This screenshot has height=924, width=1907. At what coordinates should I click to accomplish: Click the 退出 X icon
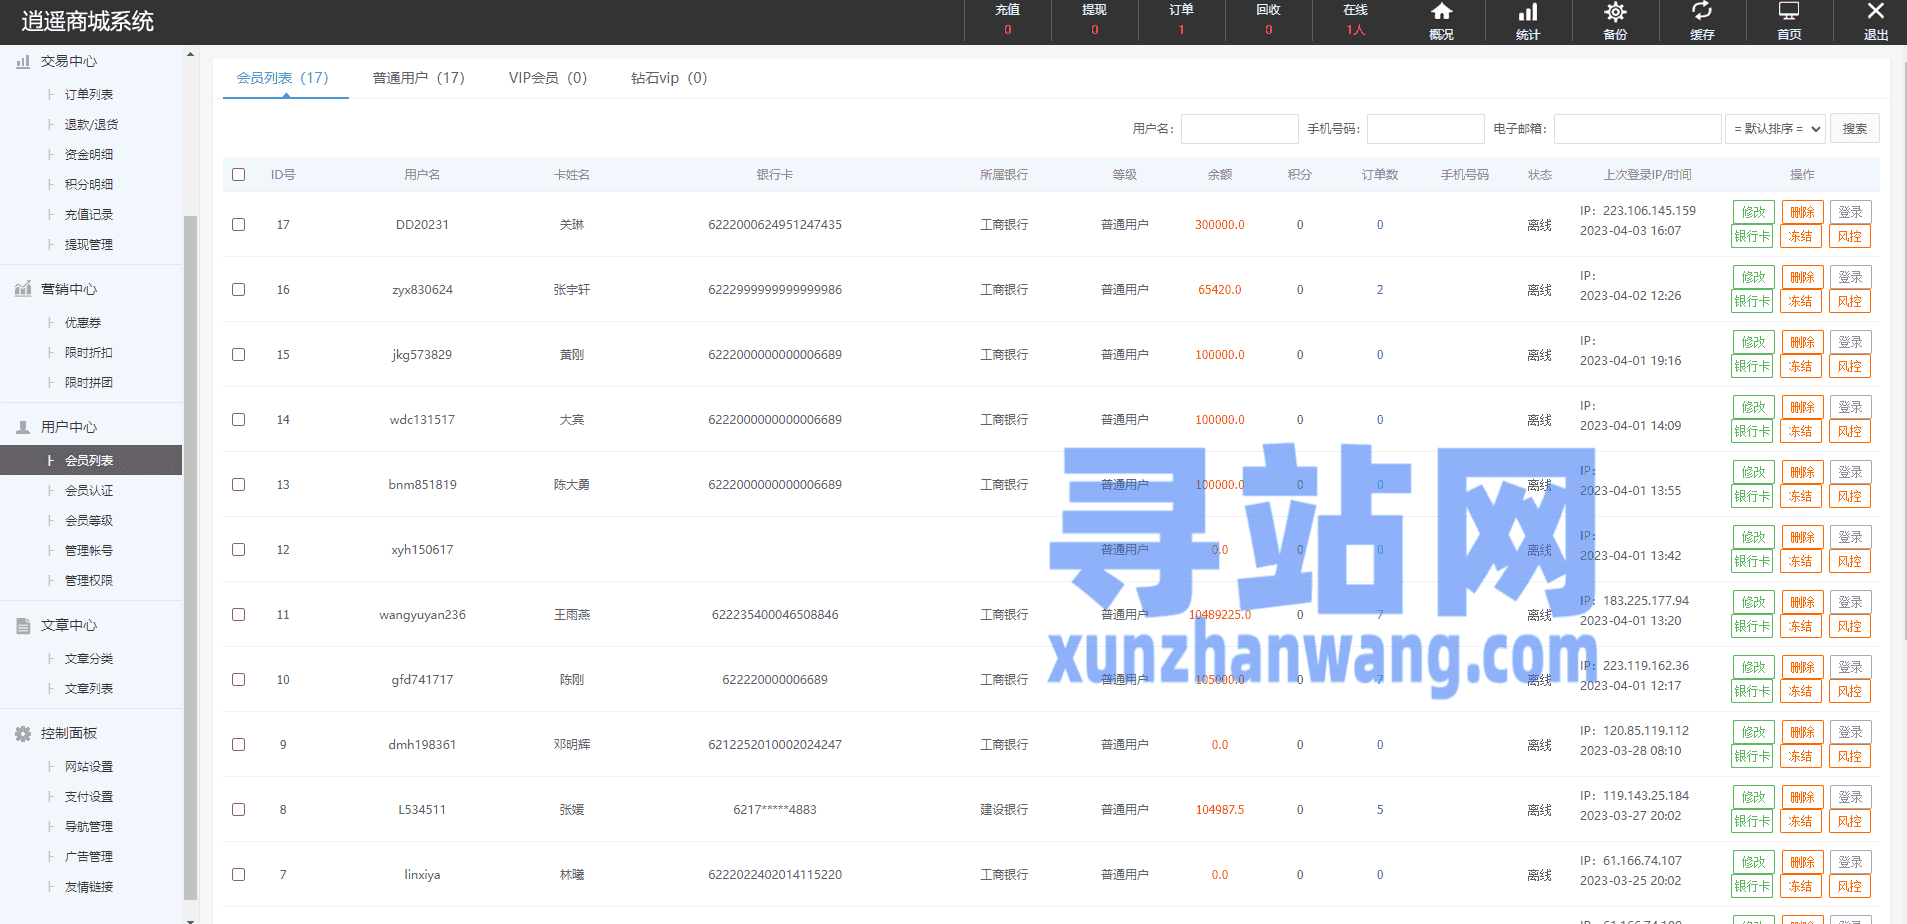coord(1876,12)
